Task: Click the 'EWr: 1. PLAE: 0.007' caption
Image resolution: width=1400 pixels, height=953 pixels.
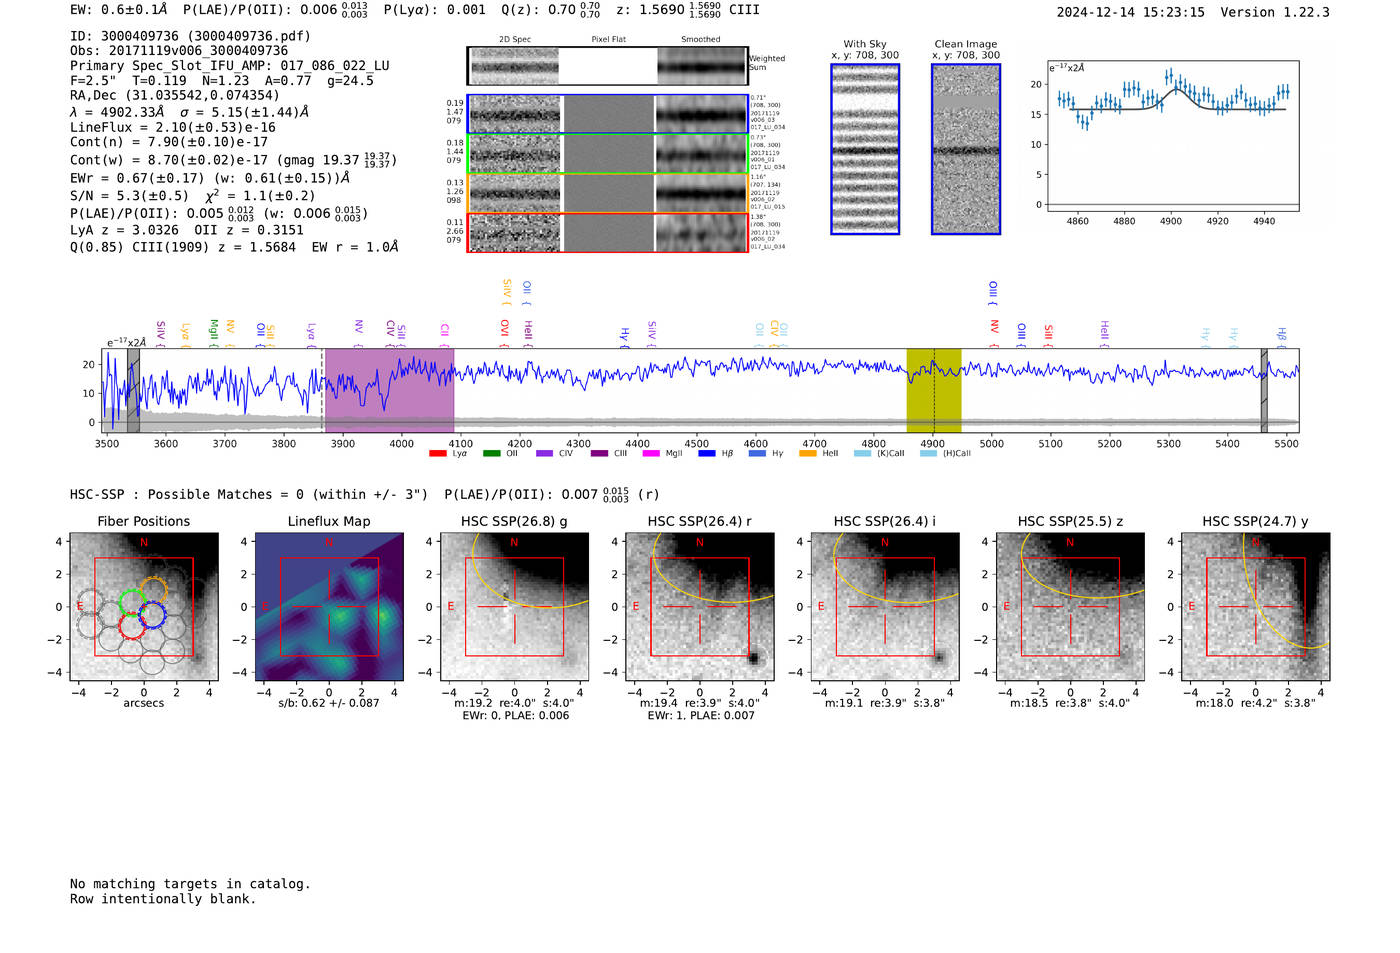Action: (701, 715)
